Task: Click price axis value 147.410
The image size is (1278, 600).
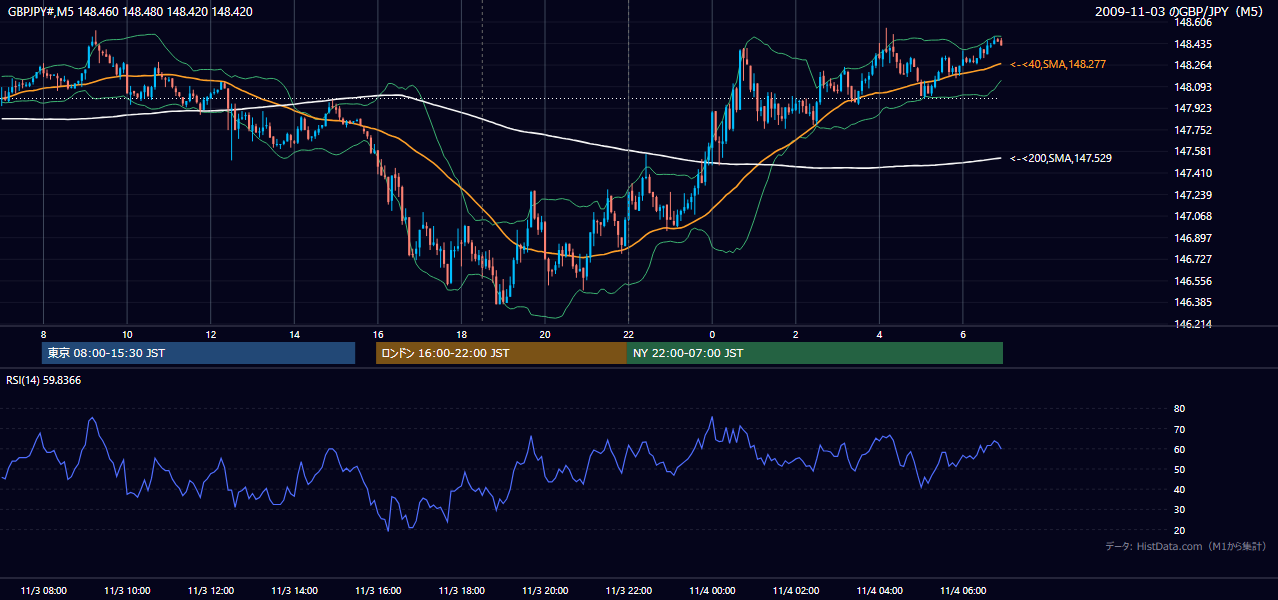Action: 1192,173
